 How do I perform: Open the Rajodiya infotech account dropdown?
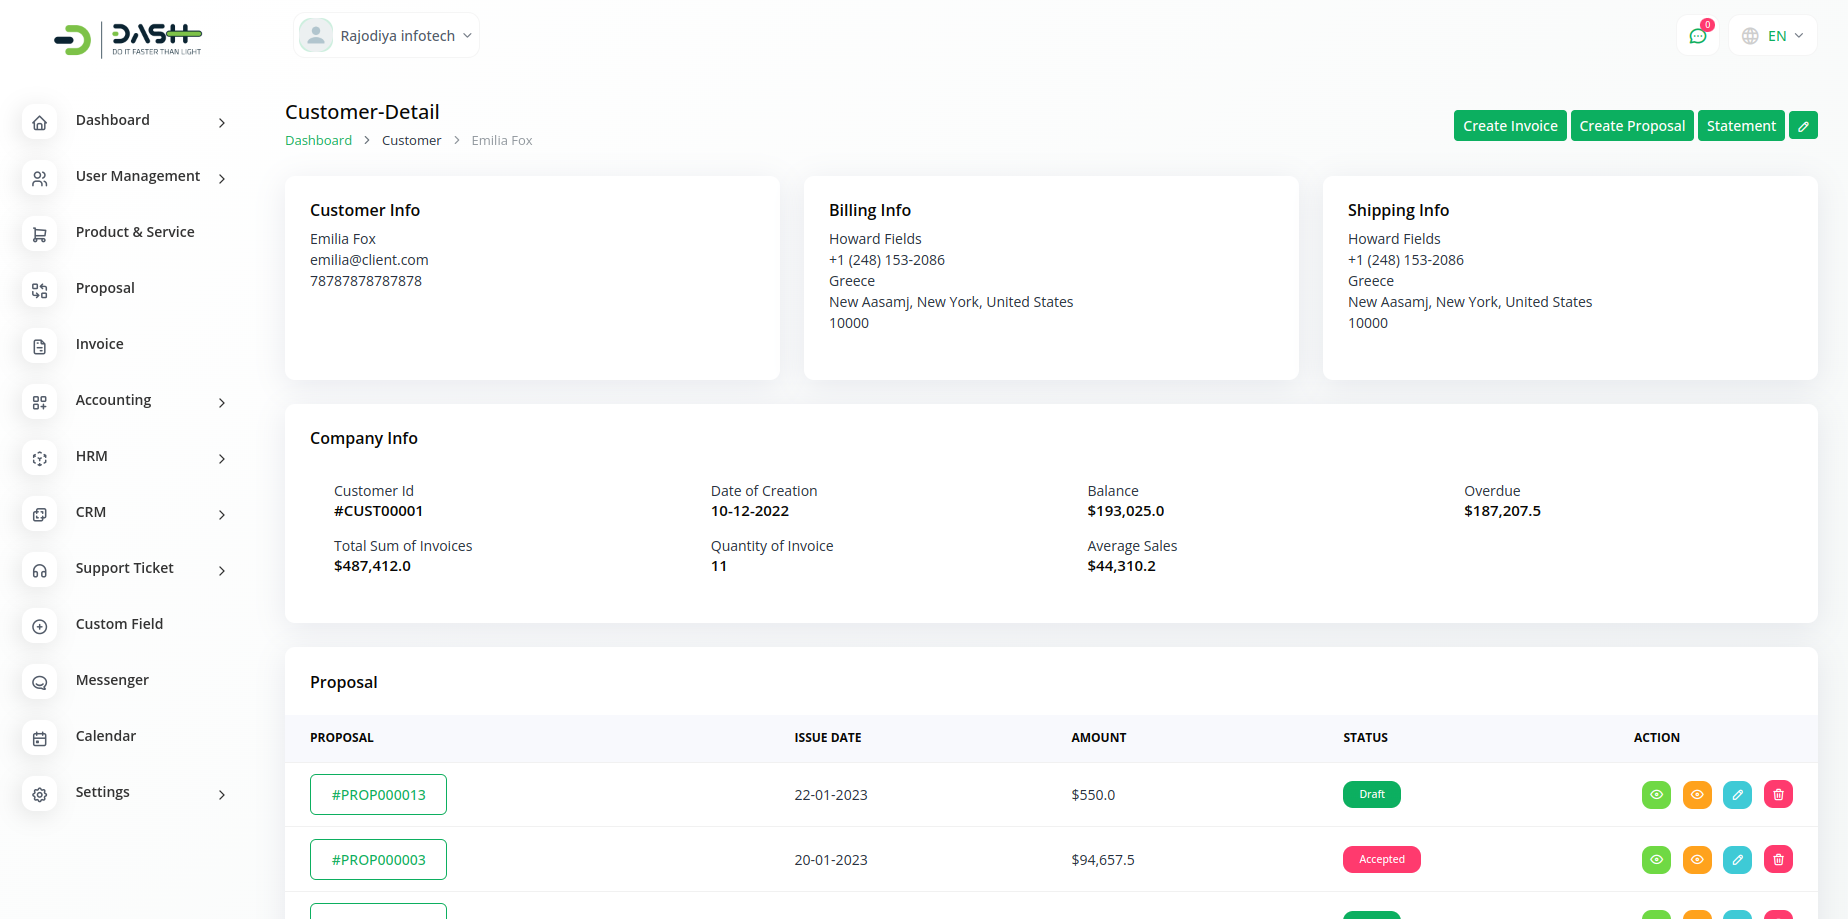pyautogui.click(x=387, y=36)
